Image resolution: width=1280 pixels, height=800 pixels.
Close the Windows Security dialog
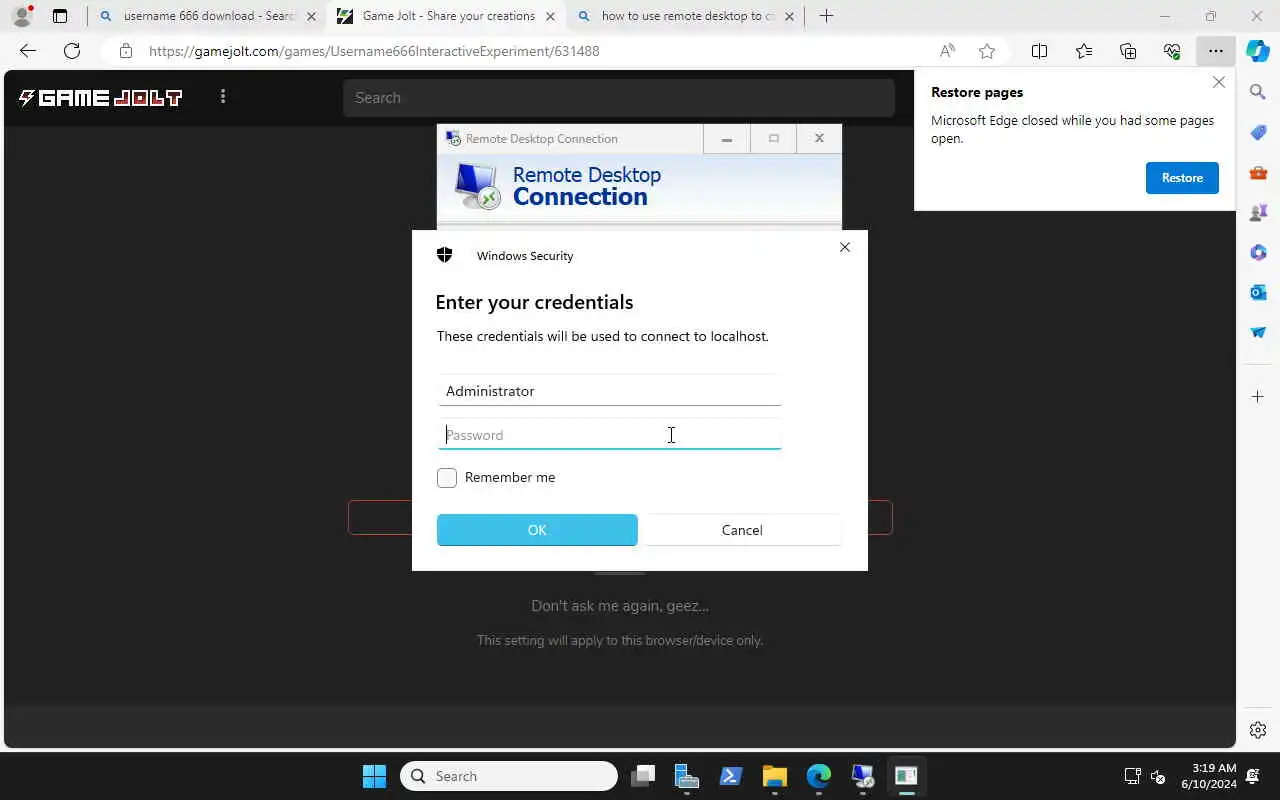pos(845,247)
